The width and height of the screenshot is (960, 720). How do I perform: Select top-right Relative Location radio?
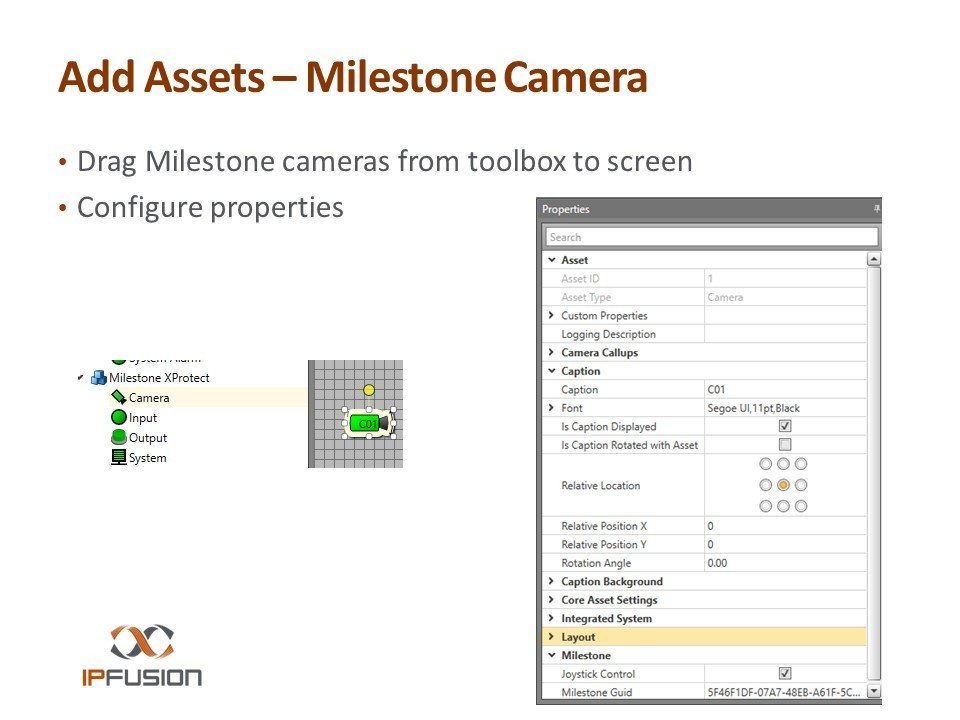801,464
